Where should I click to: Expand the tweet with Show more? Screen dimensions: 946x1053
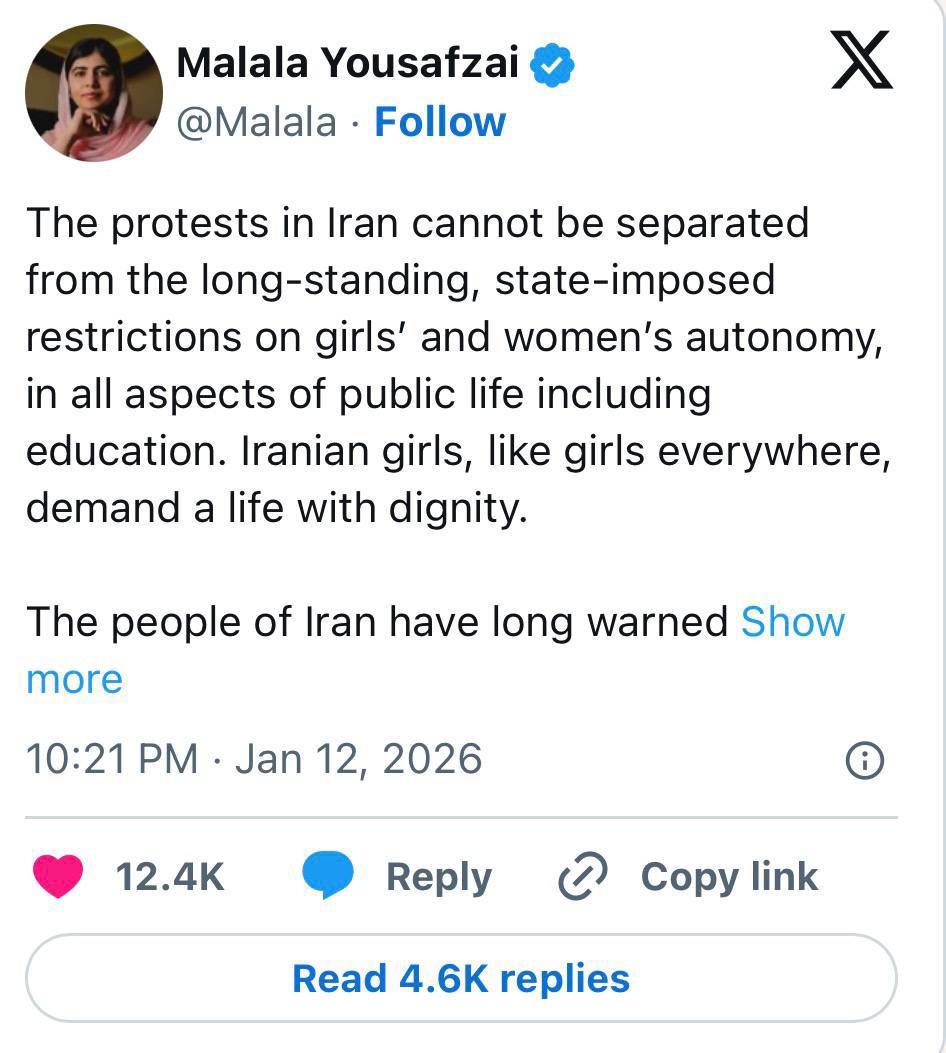point(792,622)
